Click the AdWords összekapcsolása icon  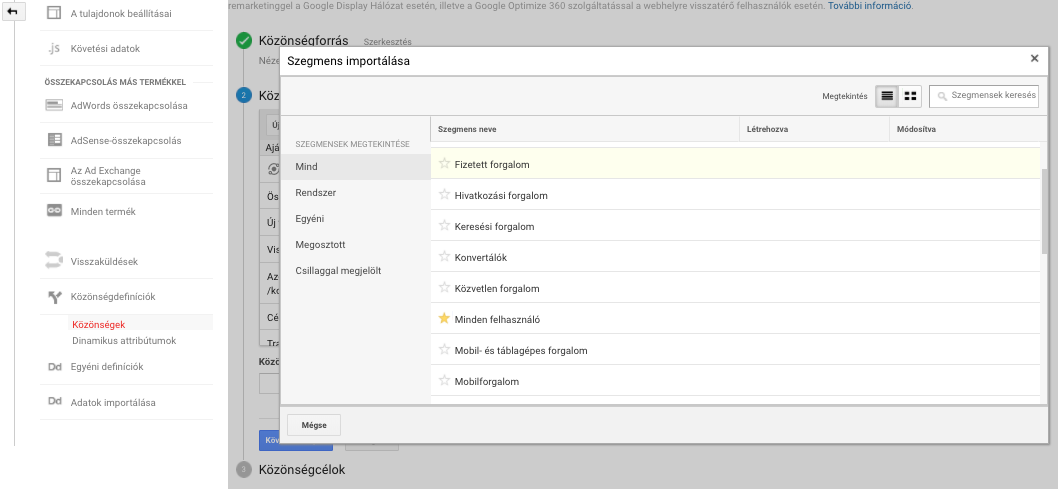(54, 105)
